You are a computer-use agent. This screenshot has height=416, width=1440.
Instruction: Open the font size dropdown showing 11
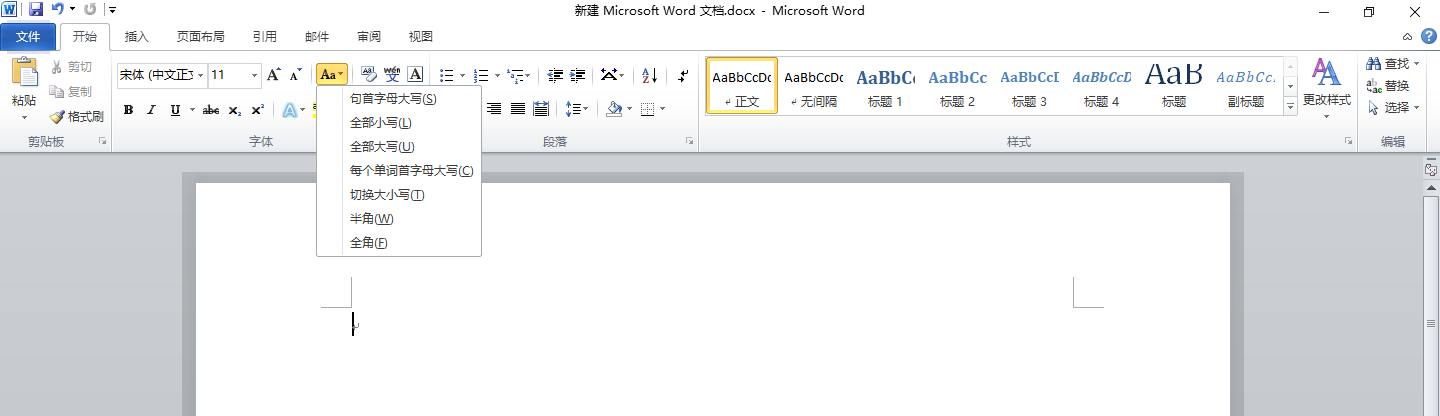tap(254, 75)
